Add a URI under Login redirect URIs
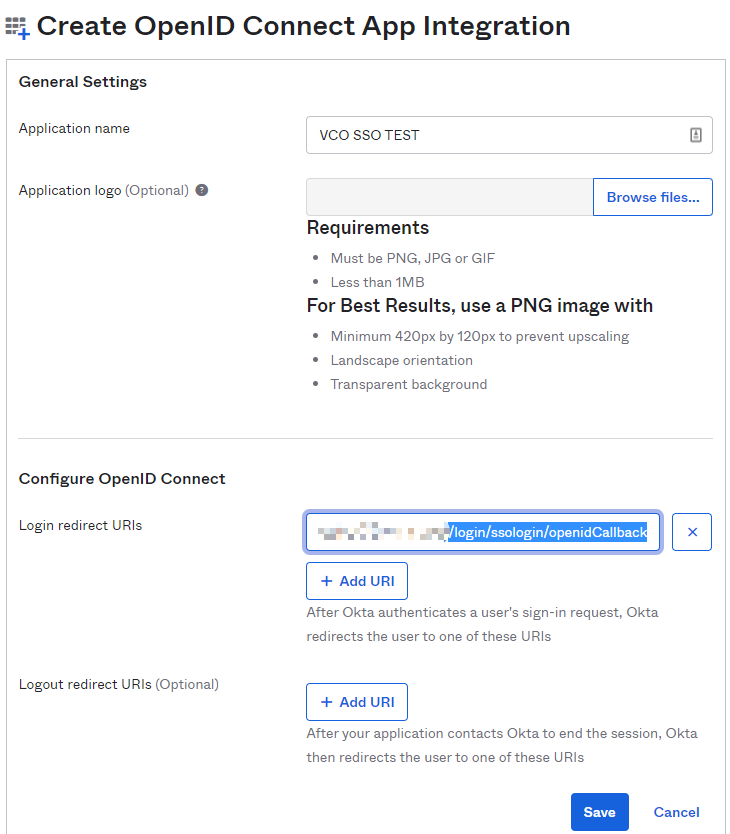 (357, 581)
